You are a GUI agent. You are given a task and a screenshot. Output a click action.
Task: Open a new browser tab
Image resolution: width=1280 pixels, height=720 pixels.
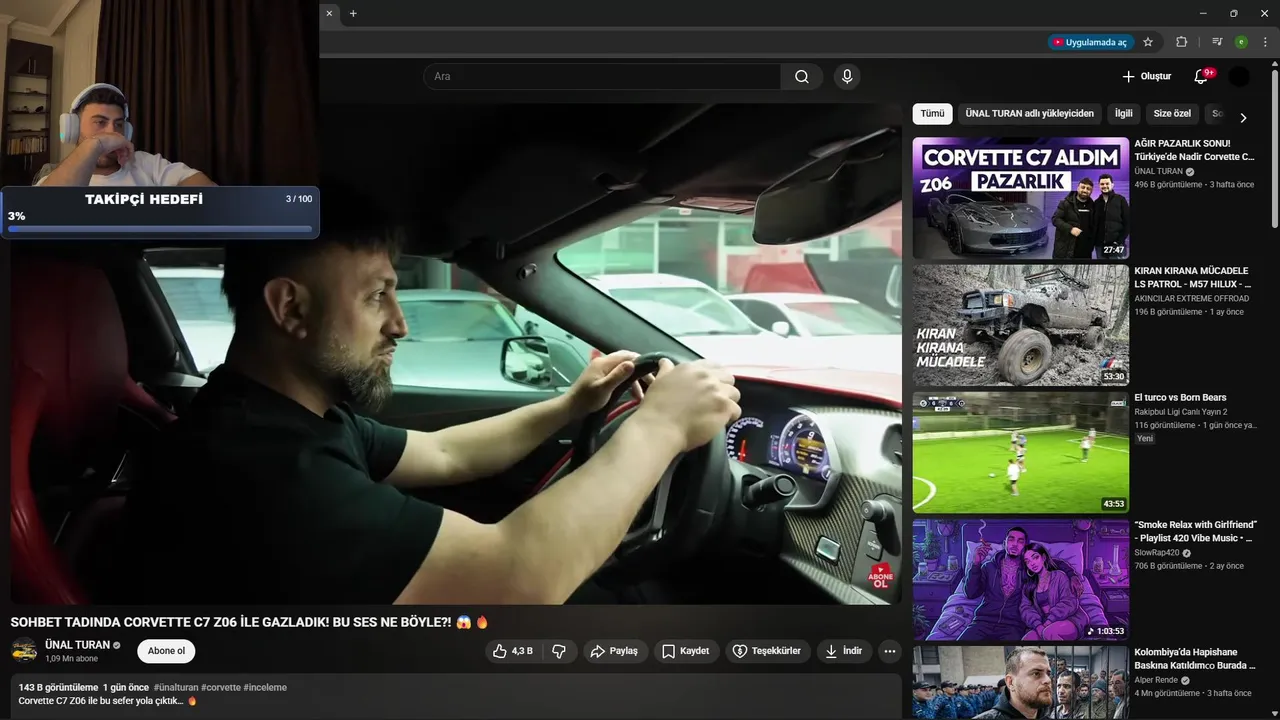coord(353,13)
